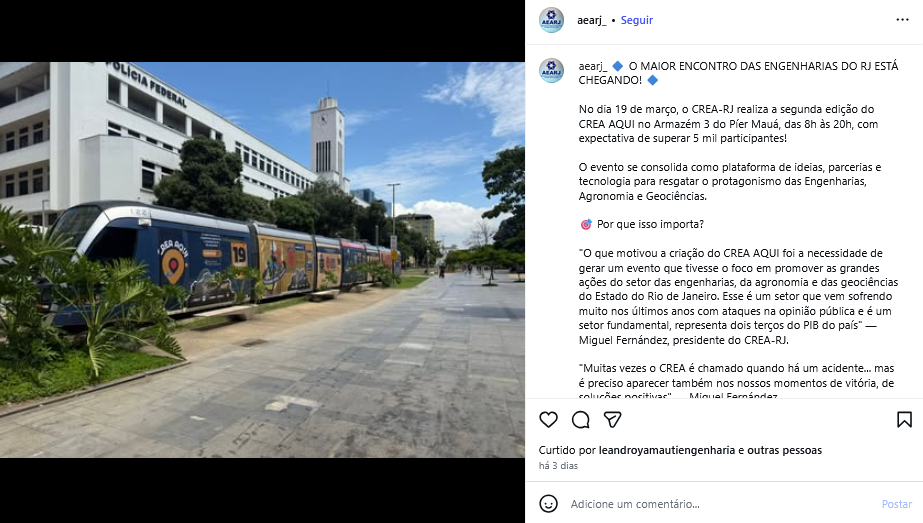The image size is (923, 523).
Task: Save post with the bookmark icon
Action: pyautogui.click(x=904, y=419)
